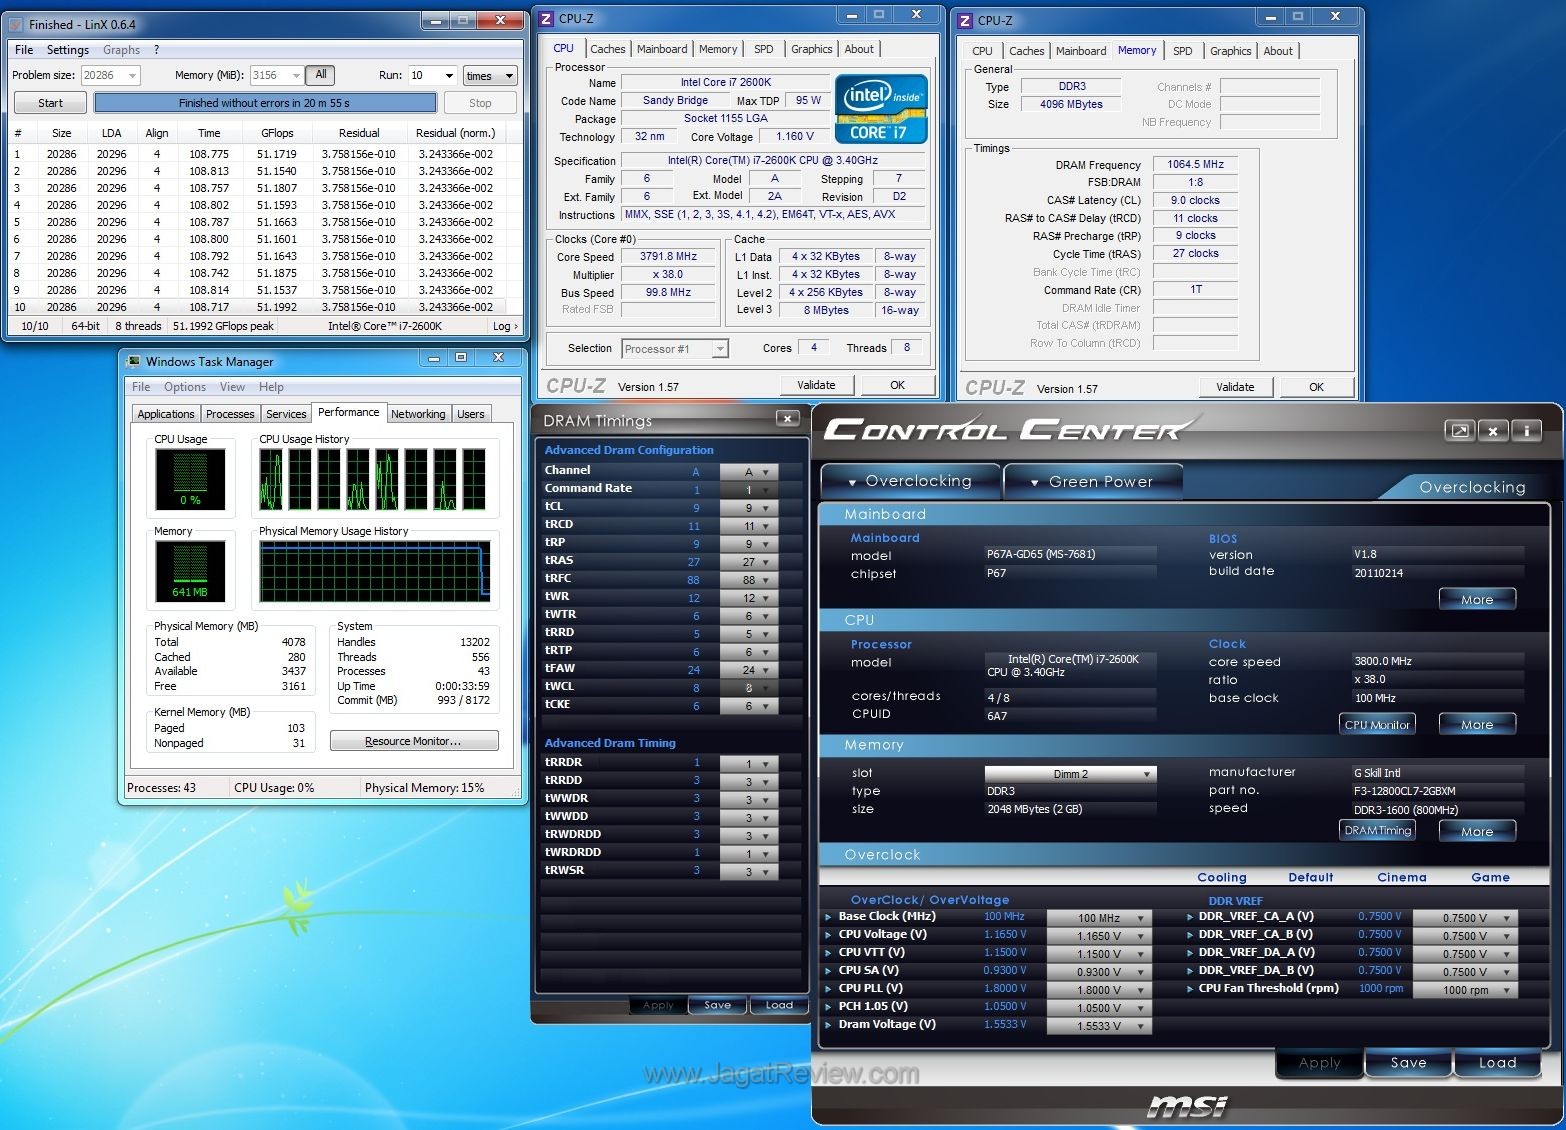1566x1130 pixels.
Task: Click the Control Center info icon
Action: point(1526,431)
